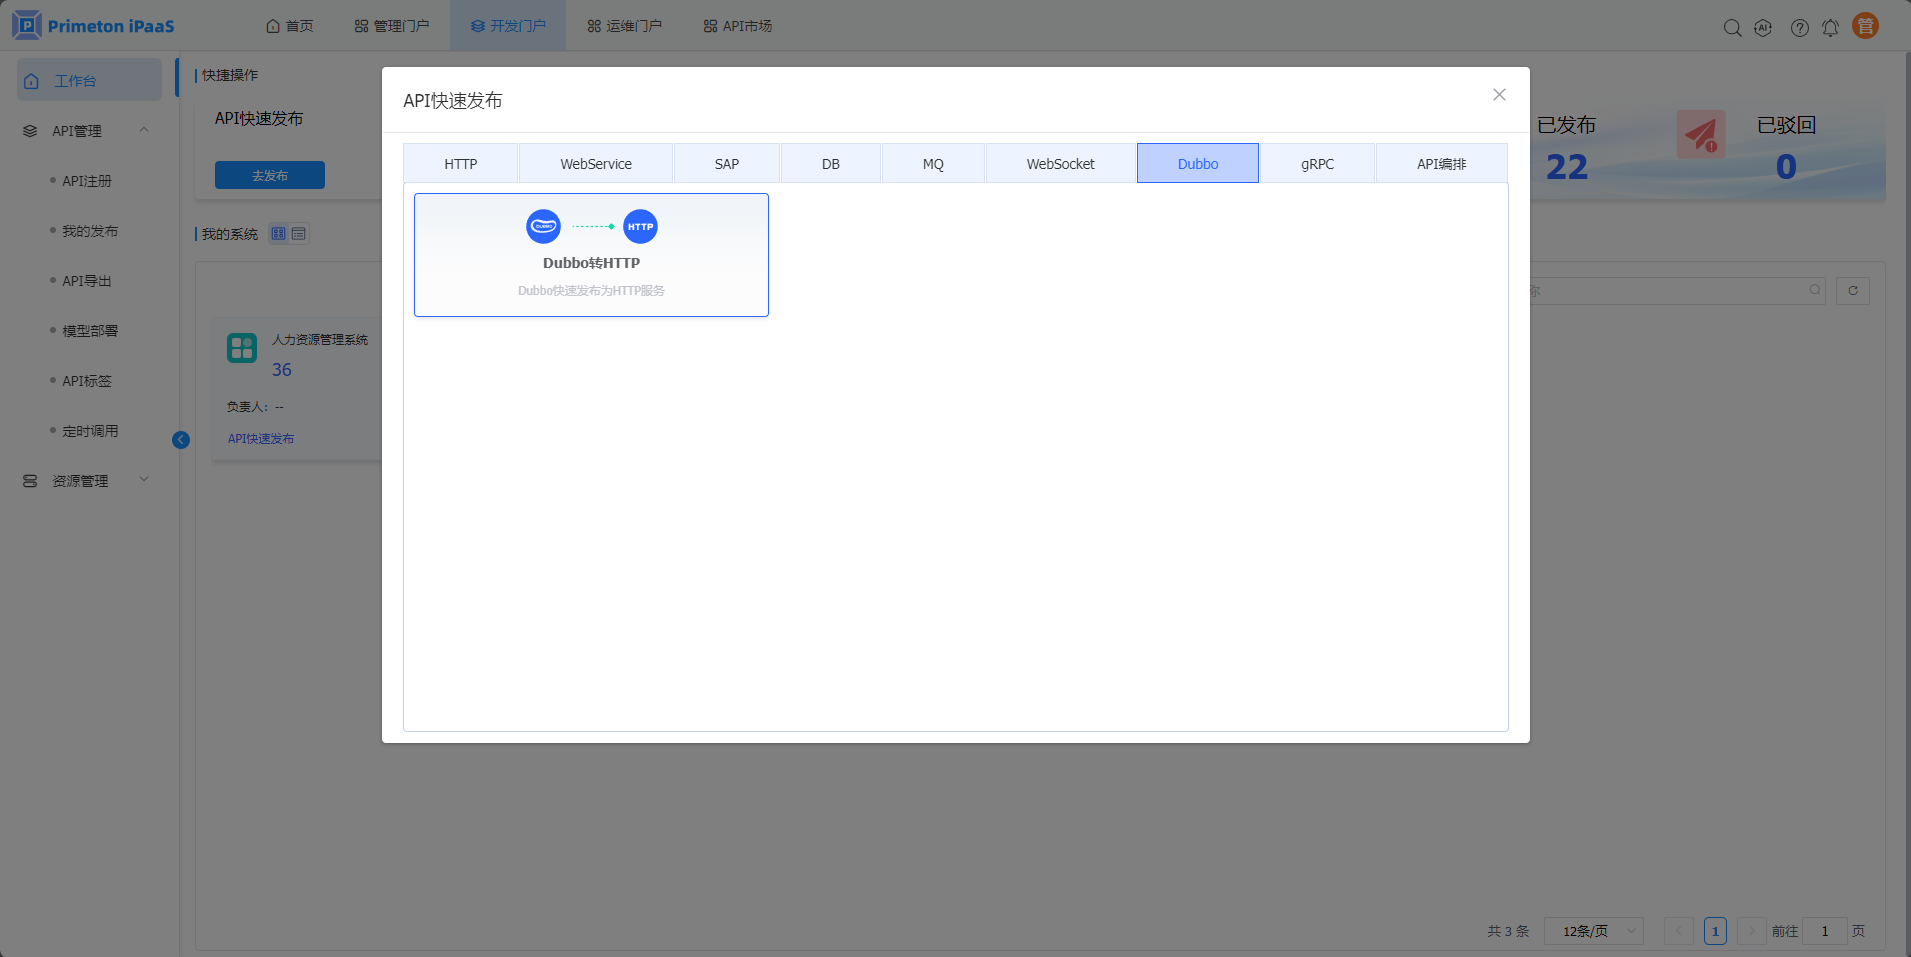Viewport: 1911px width, 957px height.
Task: Switch 我的系统 to list view
Action: [x=299, y=234]
